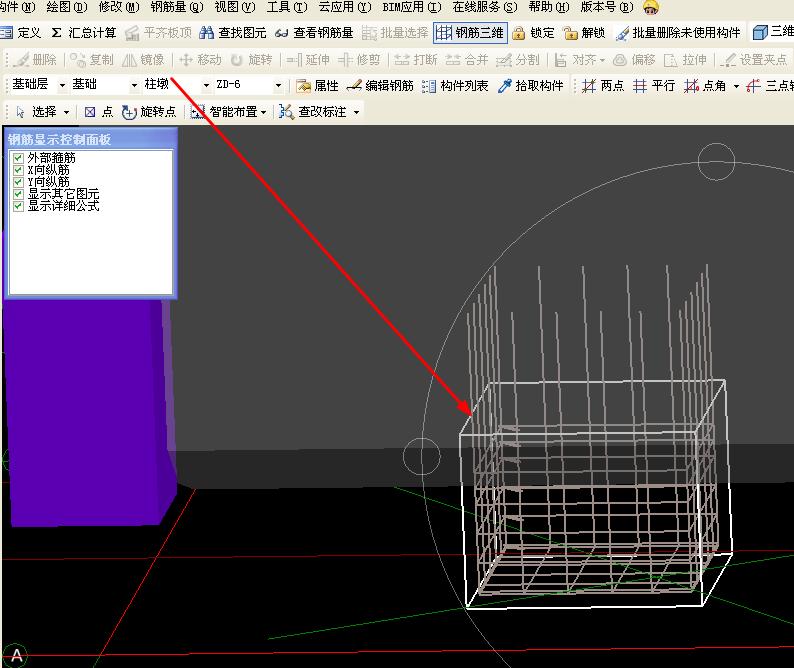794x668 pixels.
Task: Open the 工具 menu
Action: (x=285, y=7)
